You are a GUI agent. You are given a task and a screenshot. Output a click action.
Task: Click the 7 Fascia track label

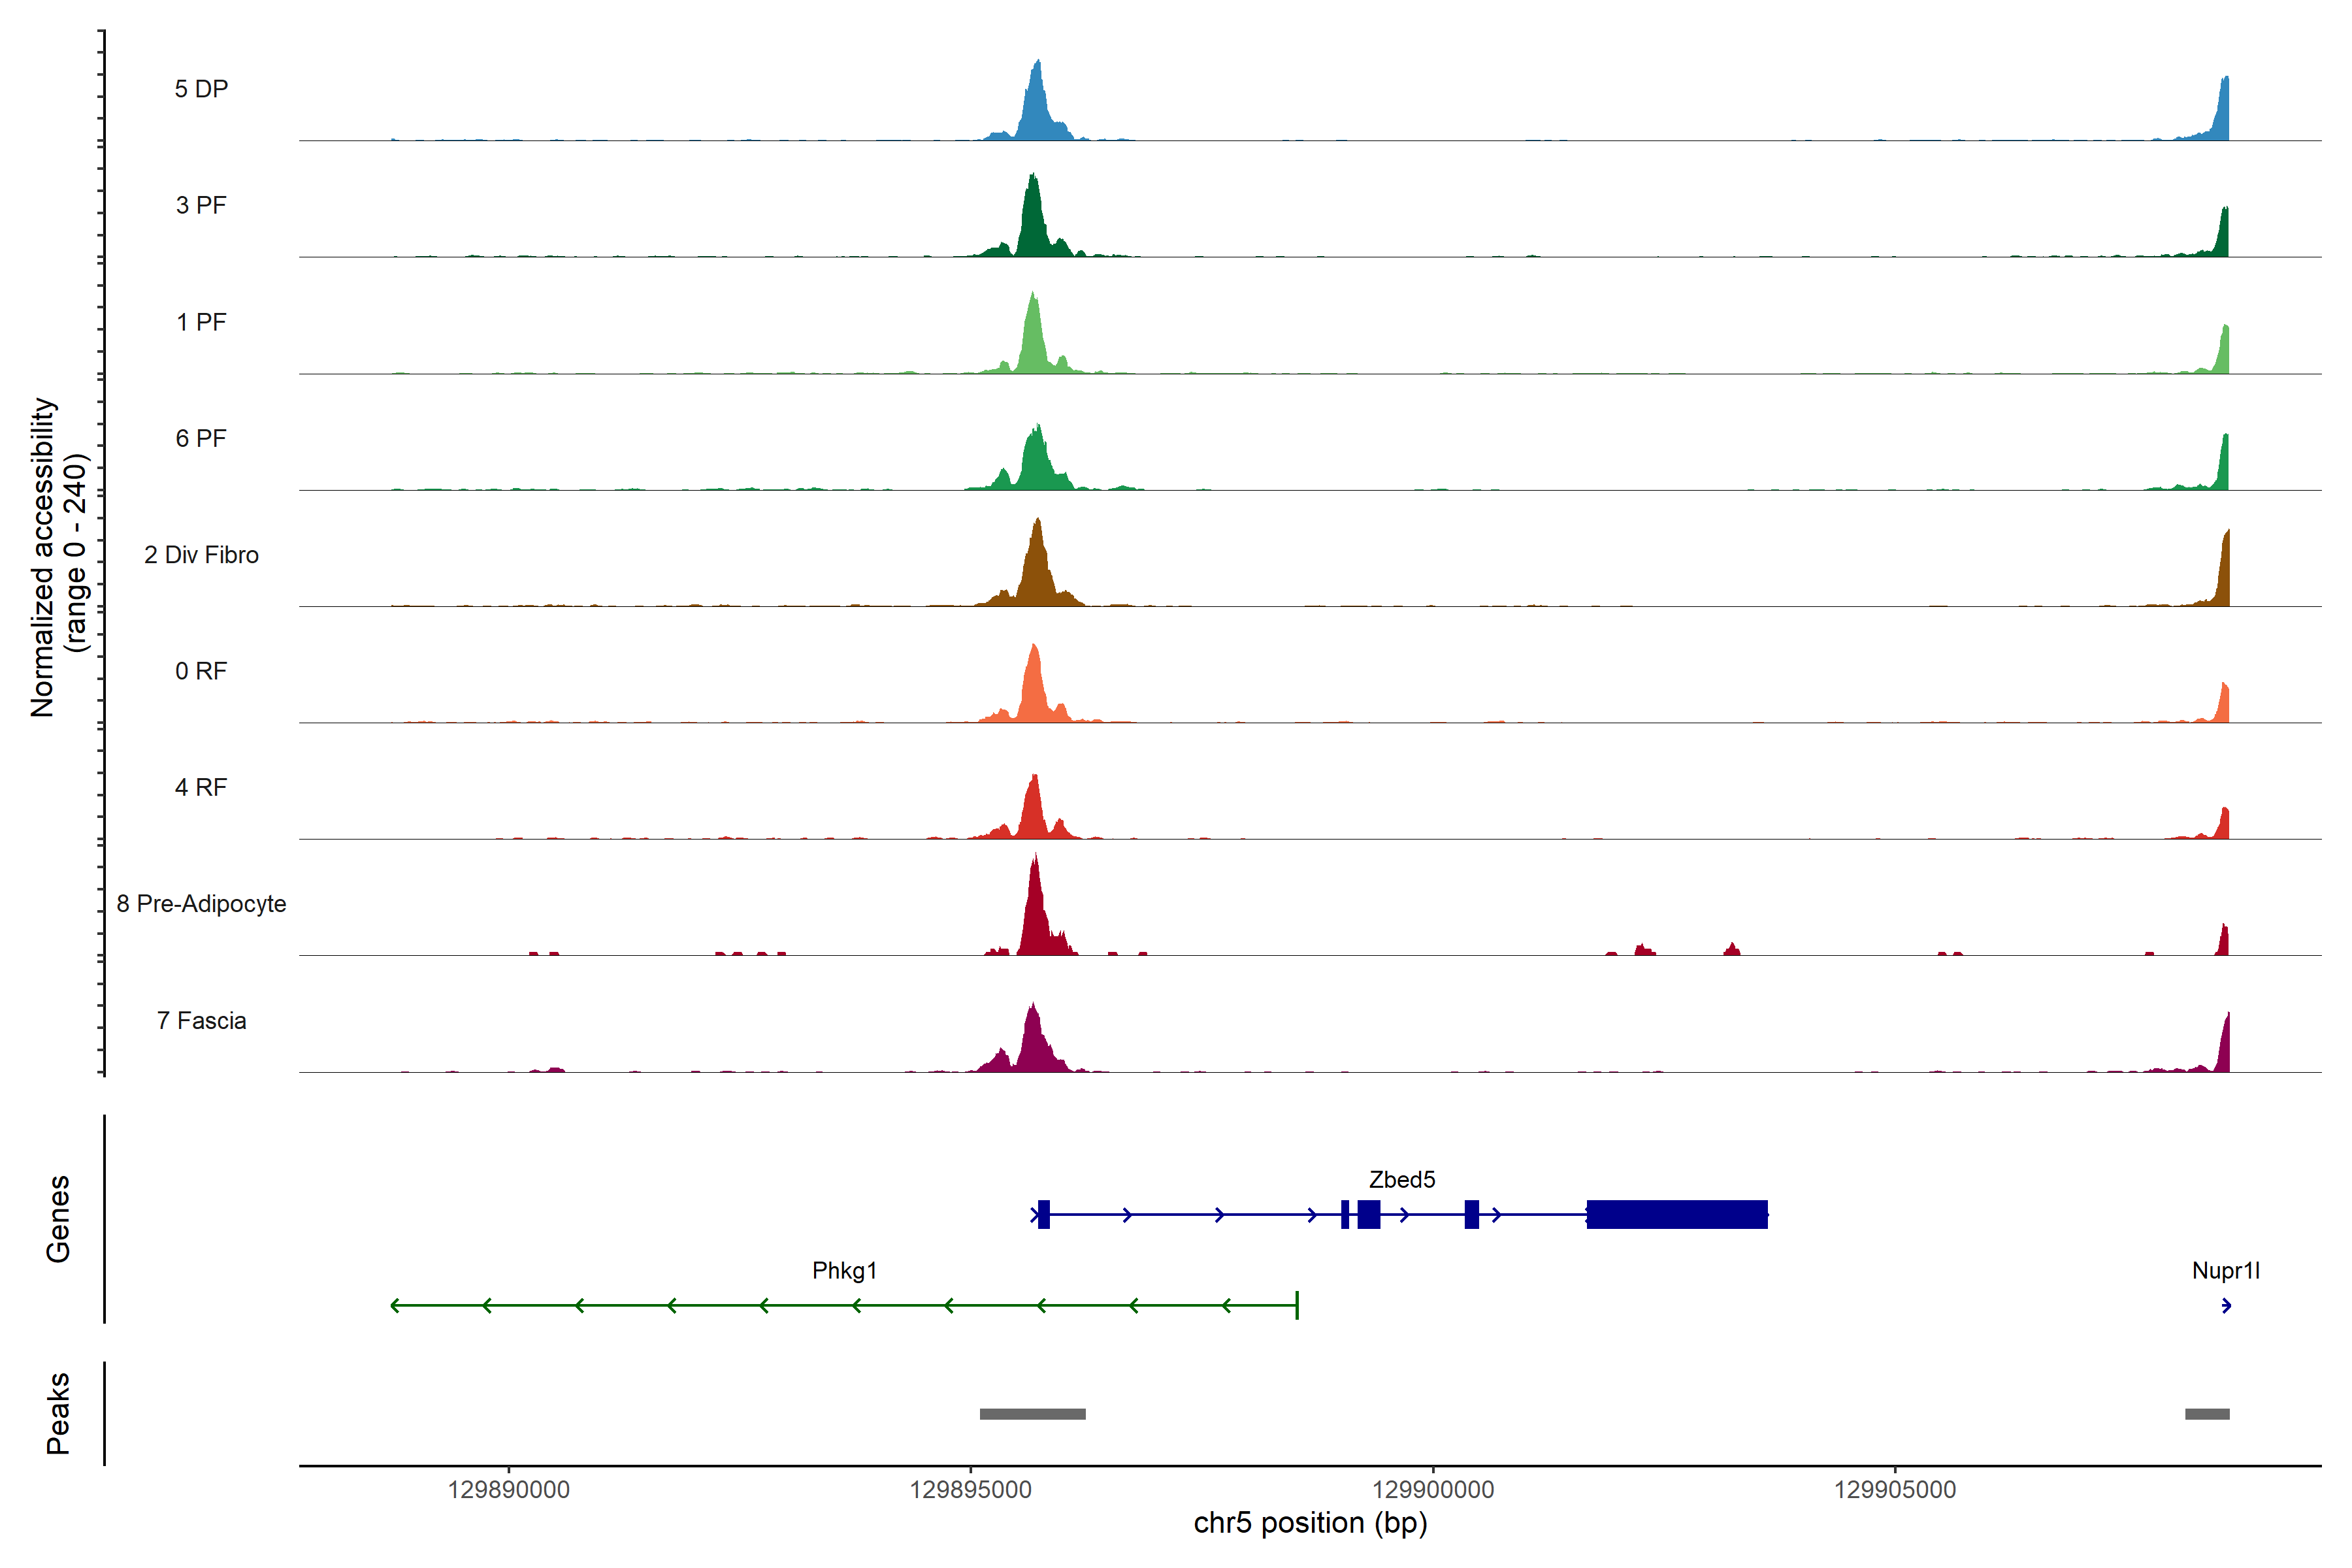(x=201, y=1021)
